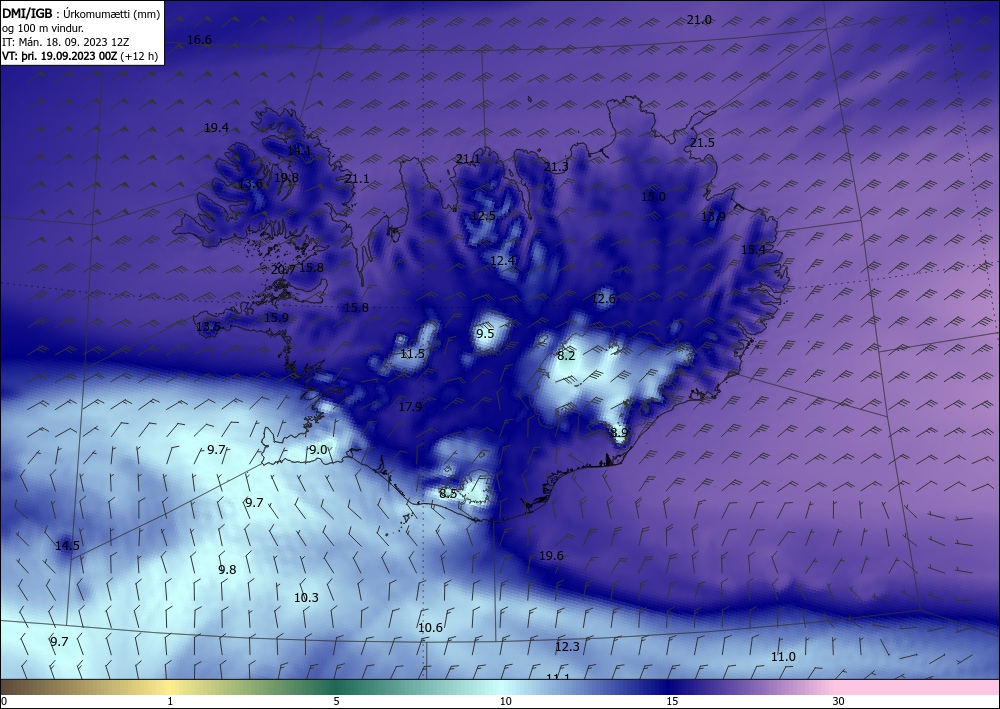The image size is (1000, 709).
Task: Select the IT: Mán. 18. 09. 2023 12Z line
Action: [x=65, y=42]
